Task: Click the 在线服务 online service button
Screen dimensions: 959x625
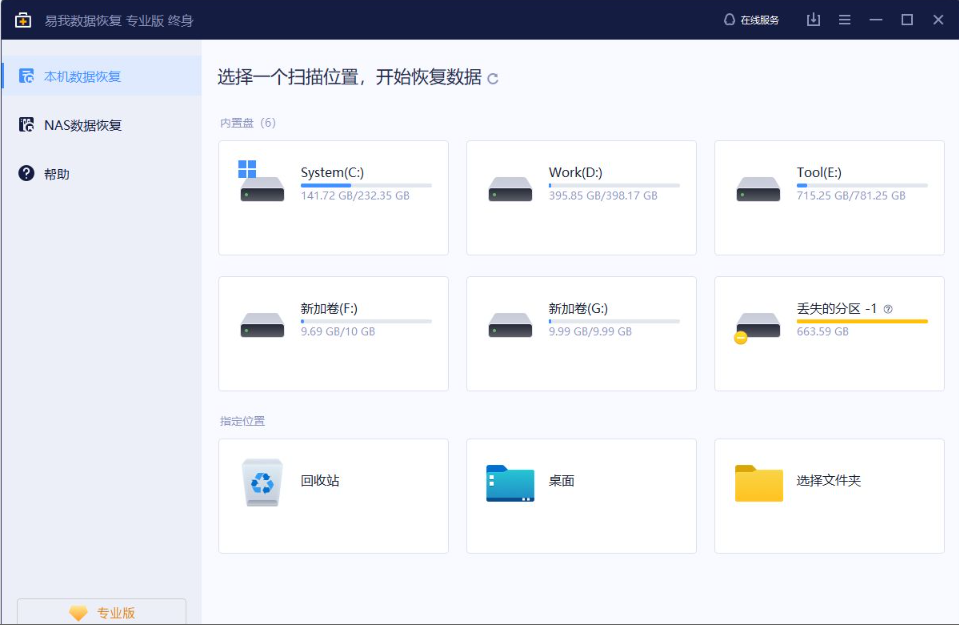Action: 750,20
